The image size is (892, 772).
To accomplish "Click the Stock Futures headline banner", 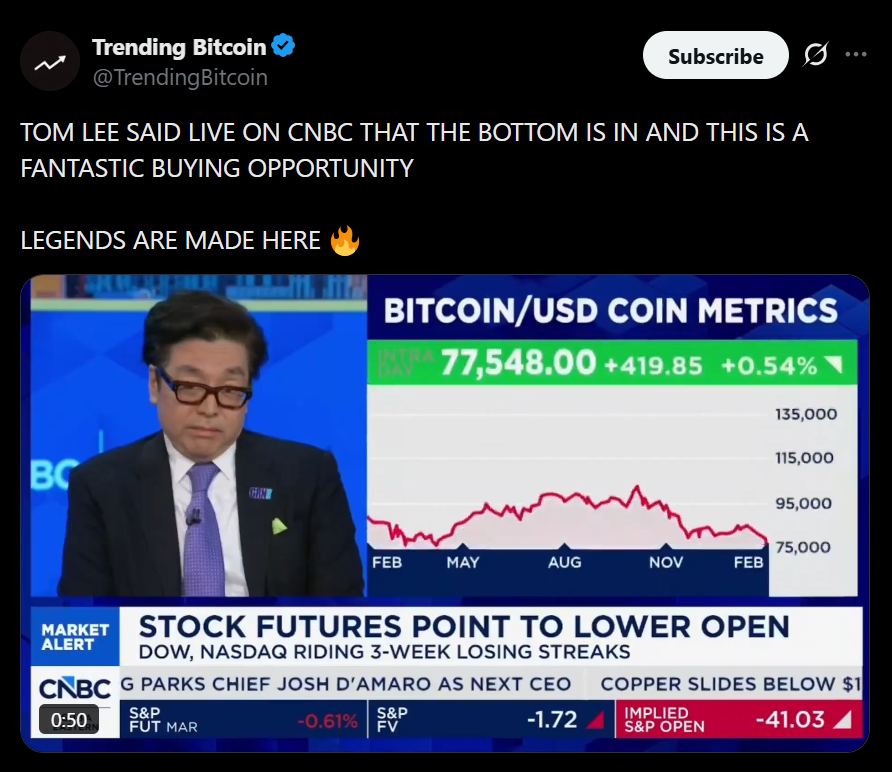I will click(x=464, y=628).
